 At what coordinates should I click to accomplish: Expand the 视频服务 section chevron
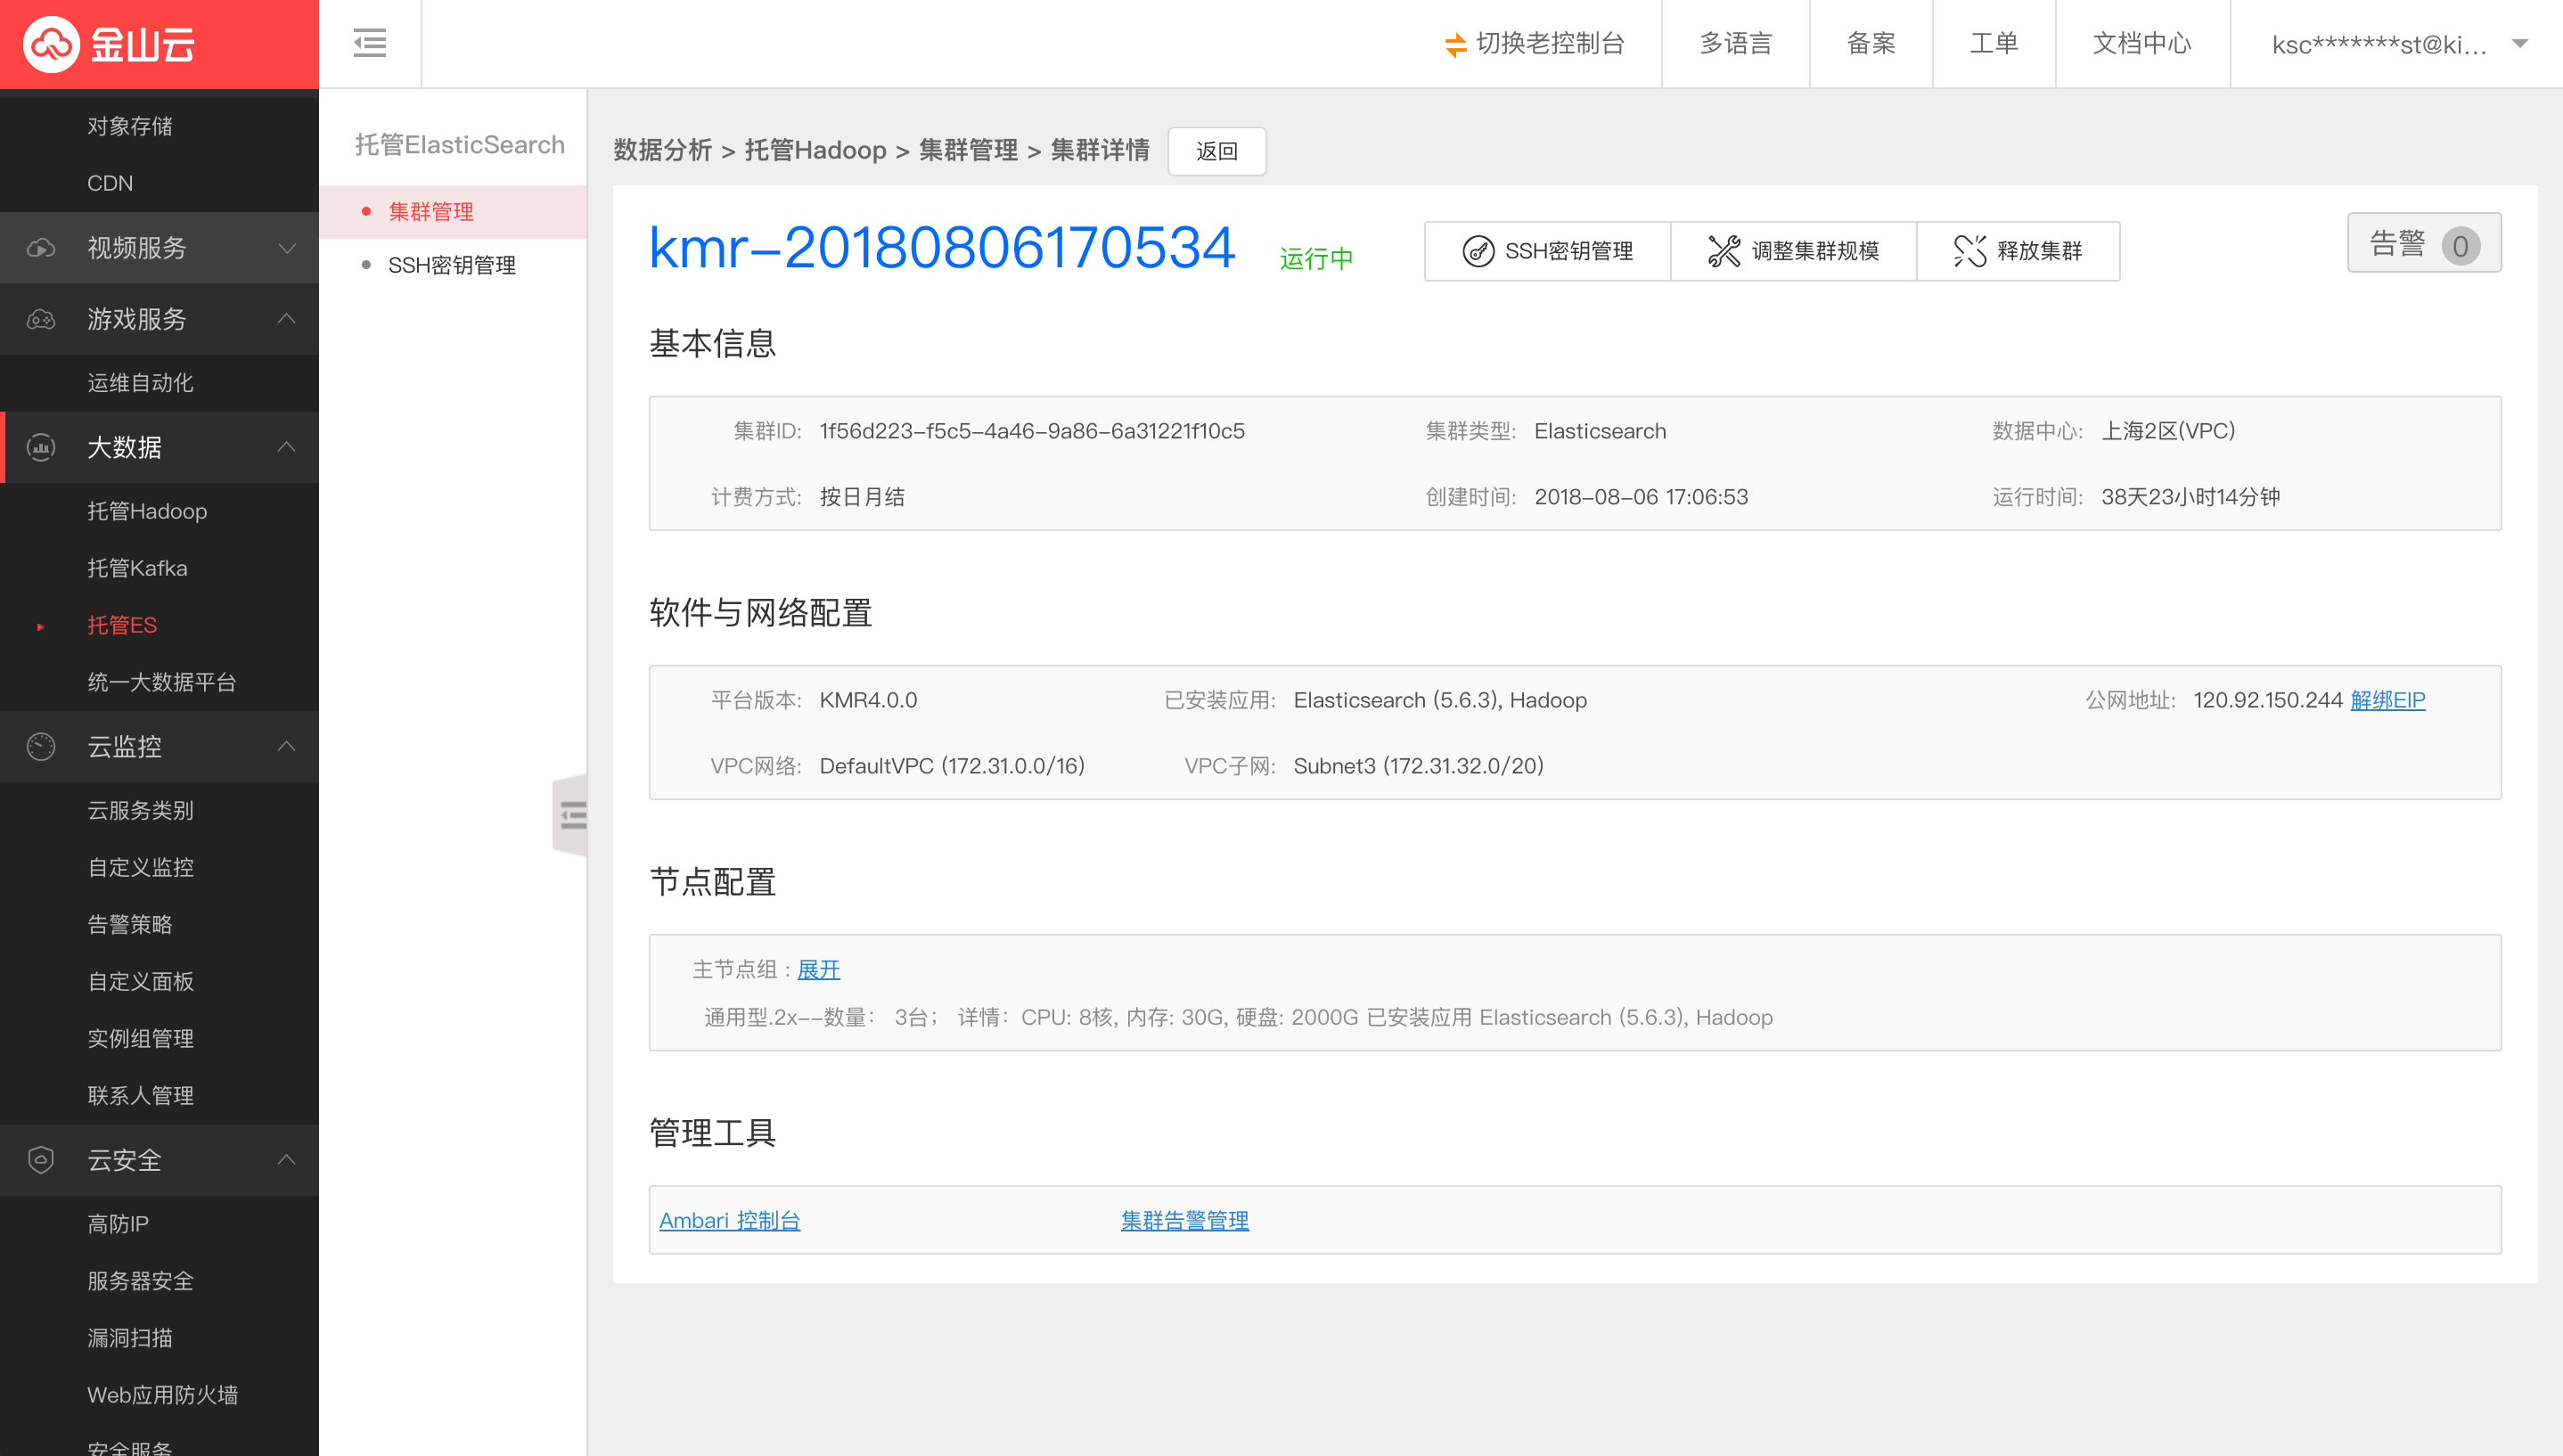pyautogui.click(x=287, y=248)
